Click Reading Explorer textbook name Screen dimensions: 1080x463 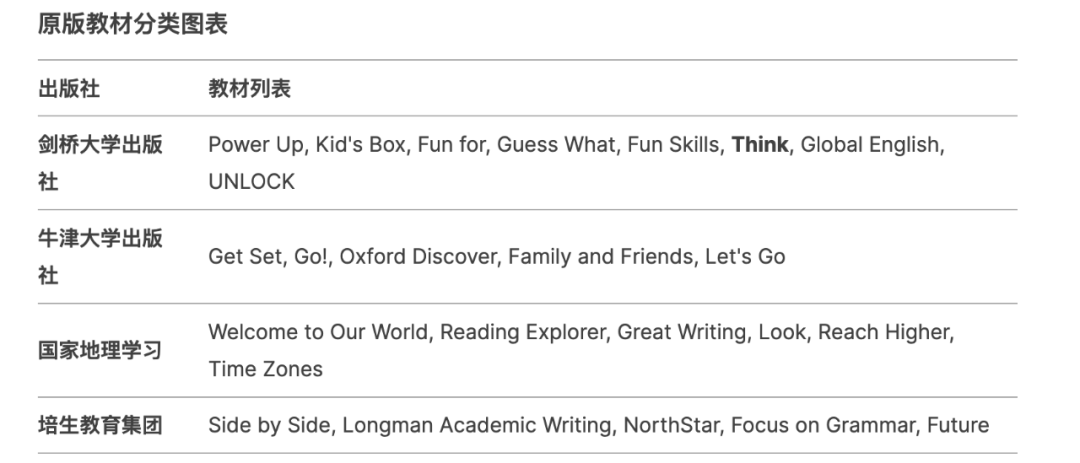(x=522, y=332)
